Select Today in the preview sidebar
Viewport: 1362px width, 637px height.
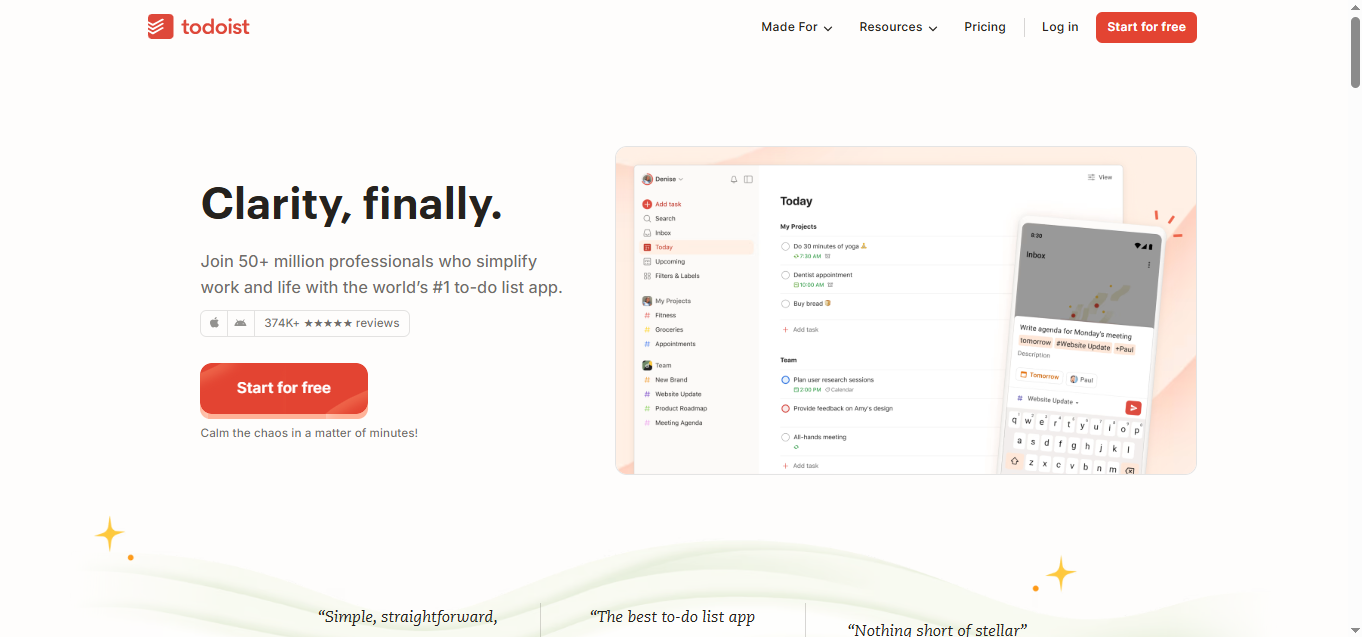[697, 247]
